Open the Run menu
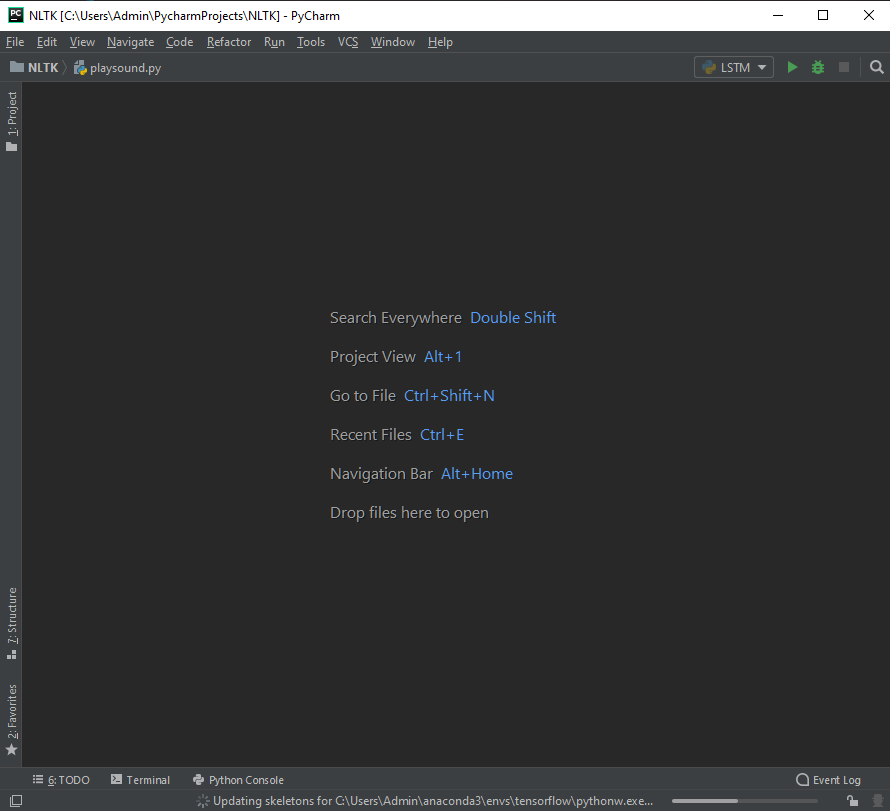Viewport: 890px width, 811px height. coord(274,42)
